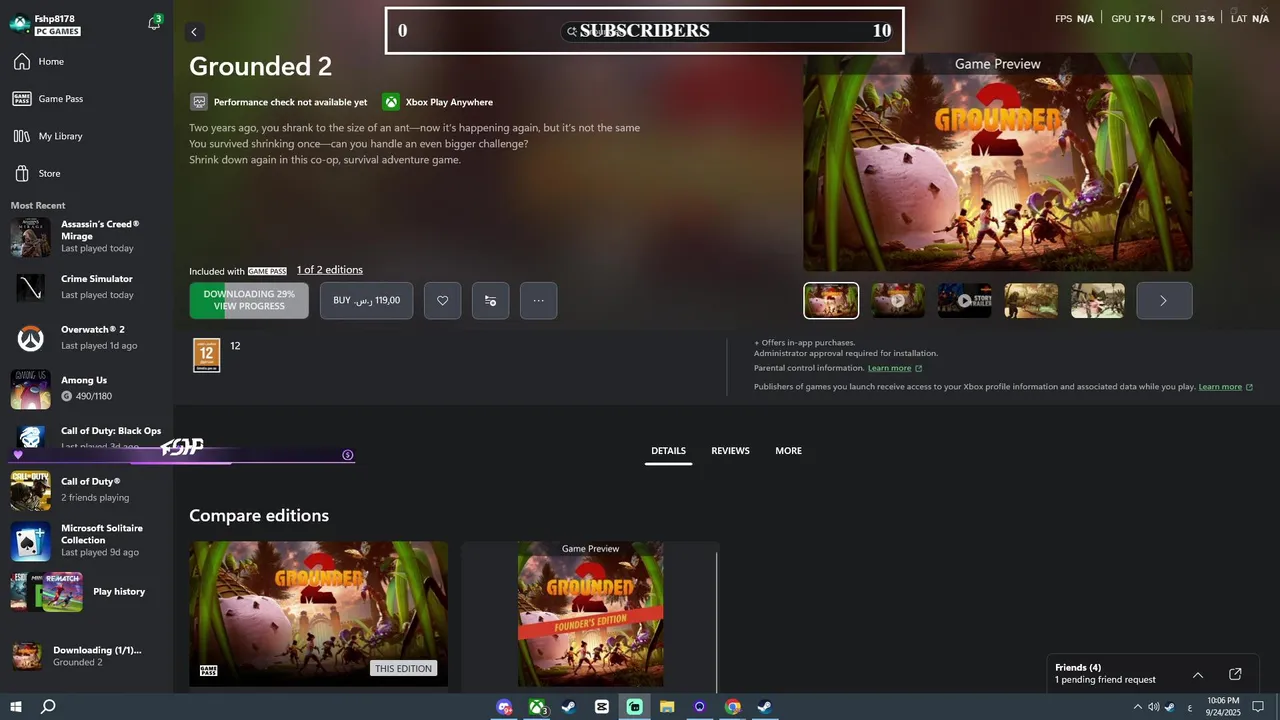Open the Fshp8178 profile avatar
The image size is (1280, 720).
point(20,24)
